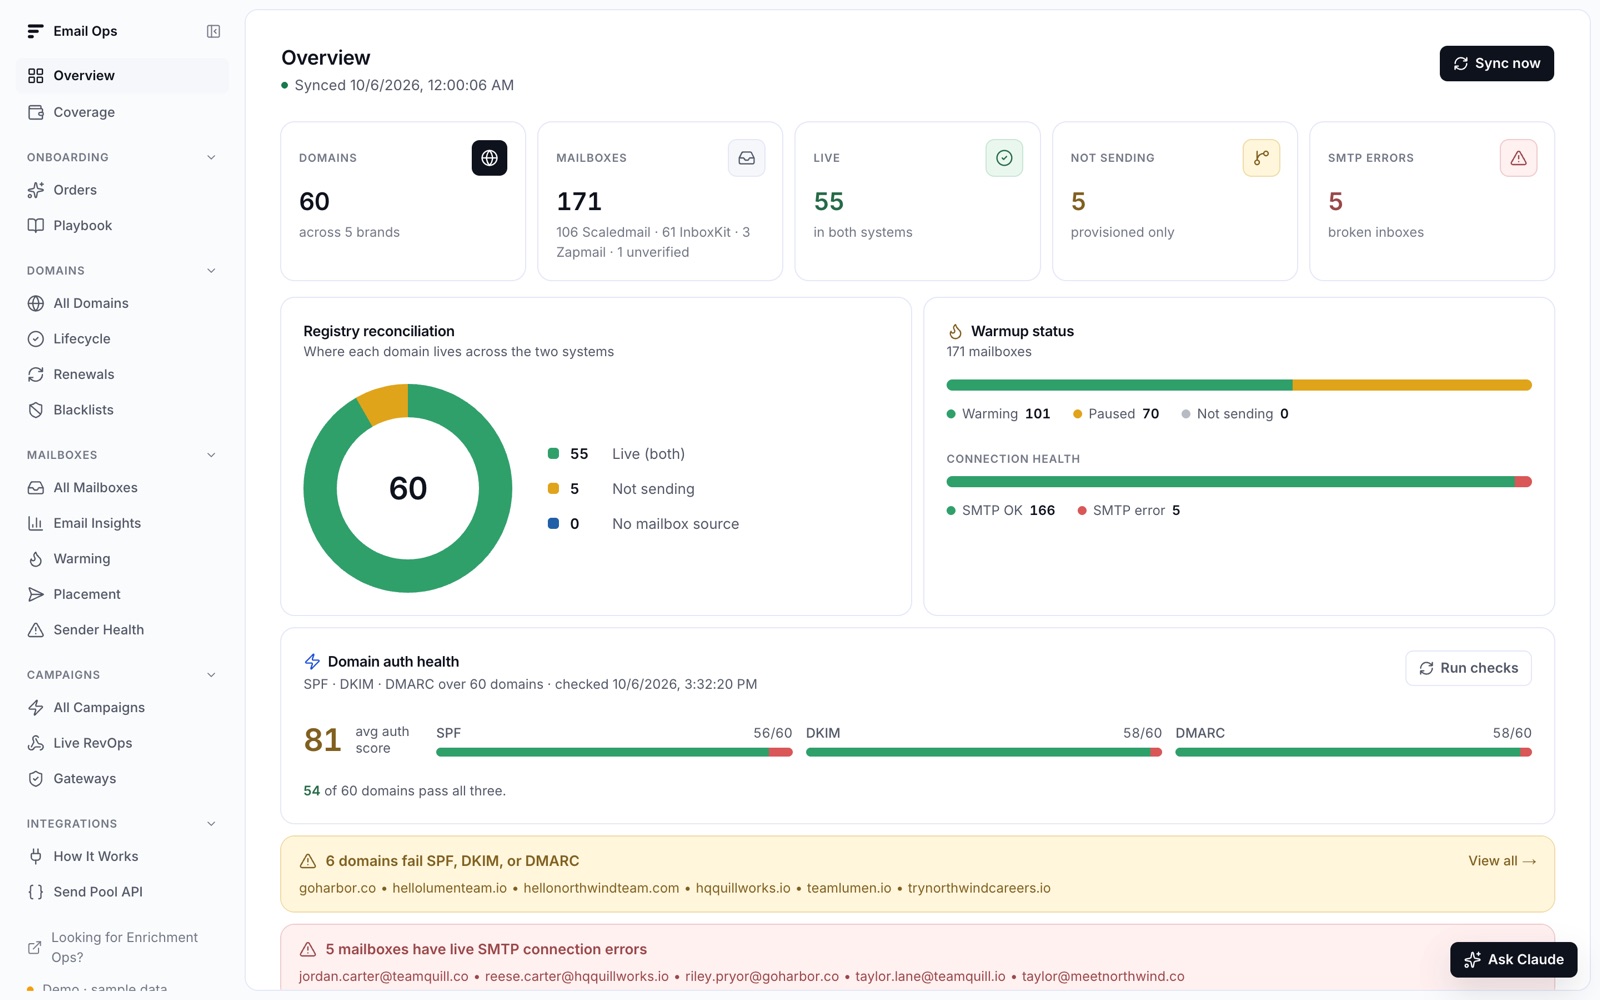
Task: Click the Live RevOps icon in the sidebar
Action: coord(36,743)
